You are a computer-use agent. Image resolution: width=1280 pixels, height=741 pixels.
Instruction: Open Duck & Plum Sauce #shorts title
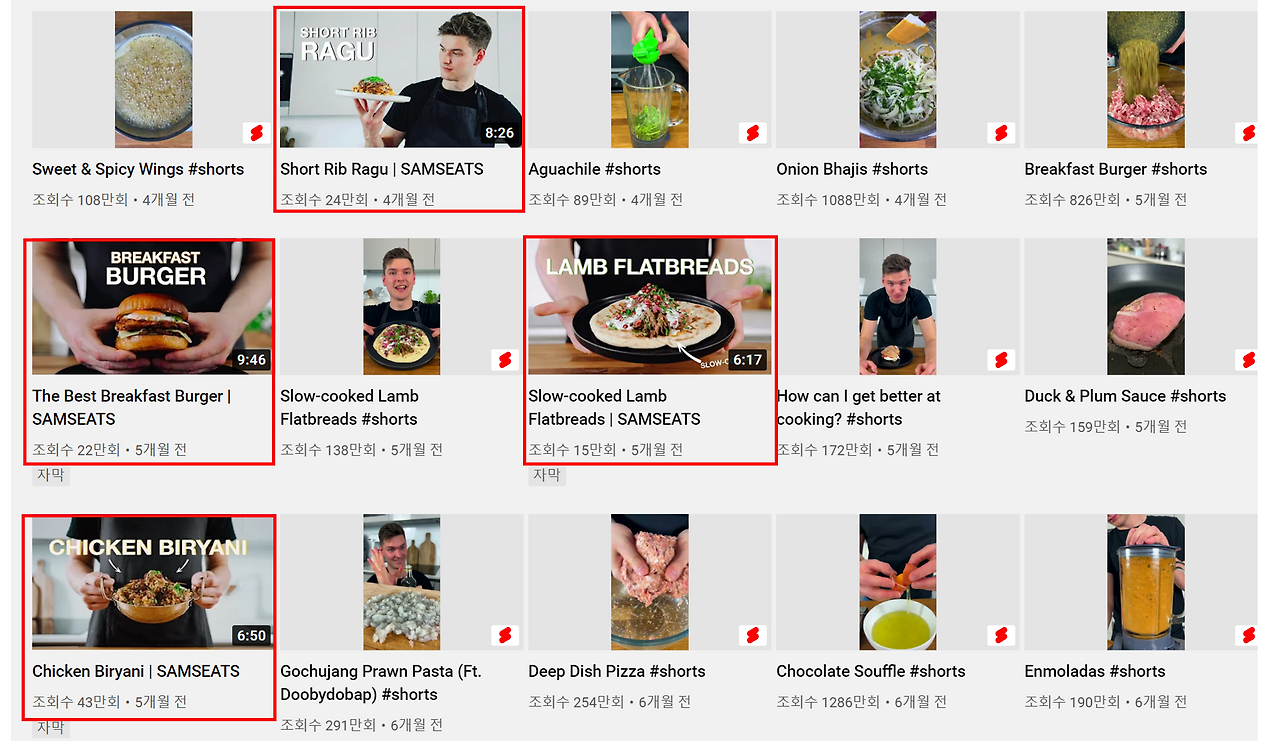click(1125, 396)
